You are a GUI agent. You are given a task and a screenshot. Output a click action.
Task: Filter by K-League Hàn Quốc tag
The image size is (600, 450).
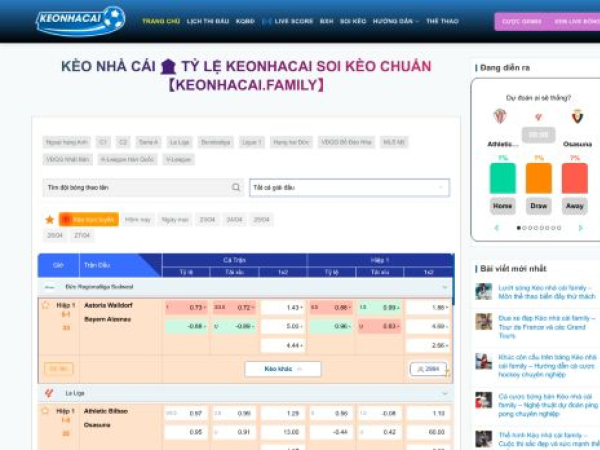coord(127,160)
